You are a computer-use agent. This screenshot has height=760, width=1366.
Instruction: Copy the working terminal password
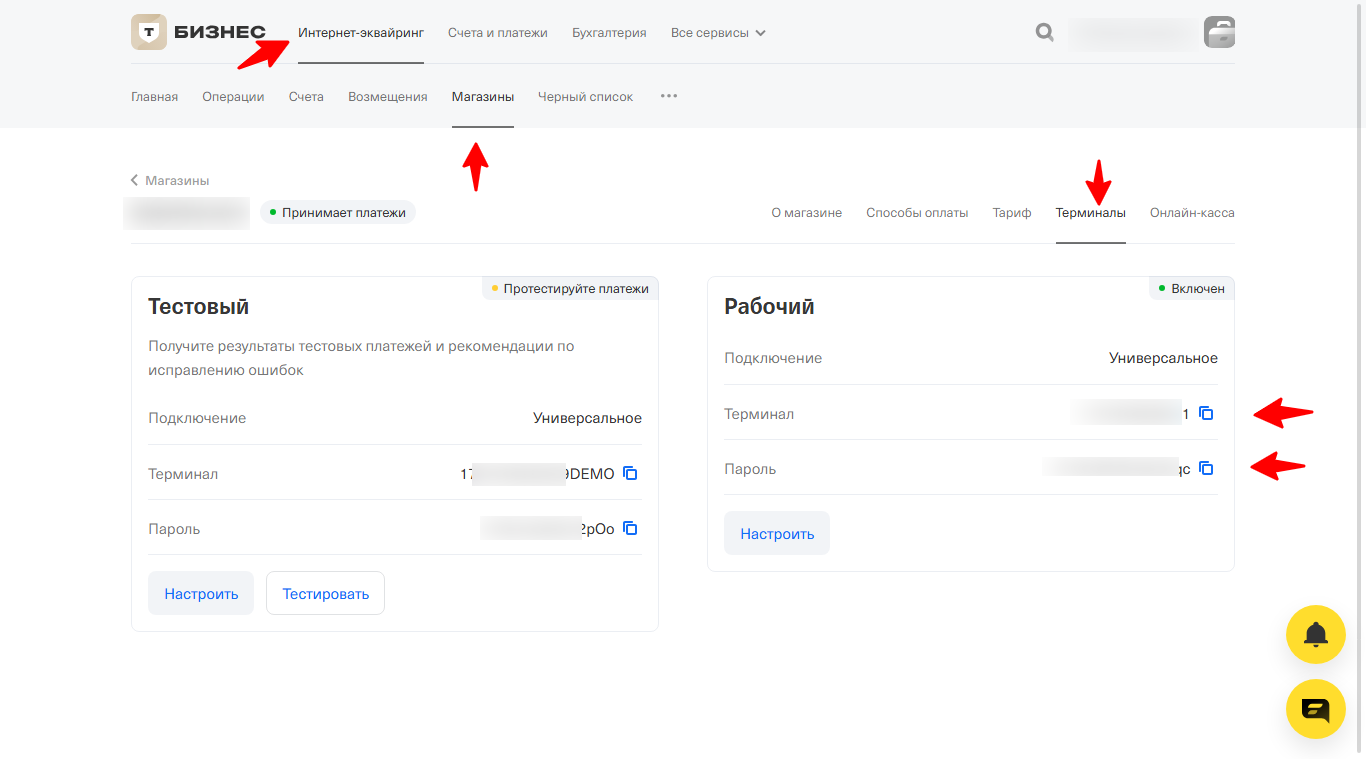tap(1206, 468)
